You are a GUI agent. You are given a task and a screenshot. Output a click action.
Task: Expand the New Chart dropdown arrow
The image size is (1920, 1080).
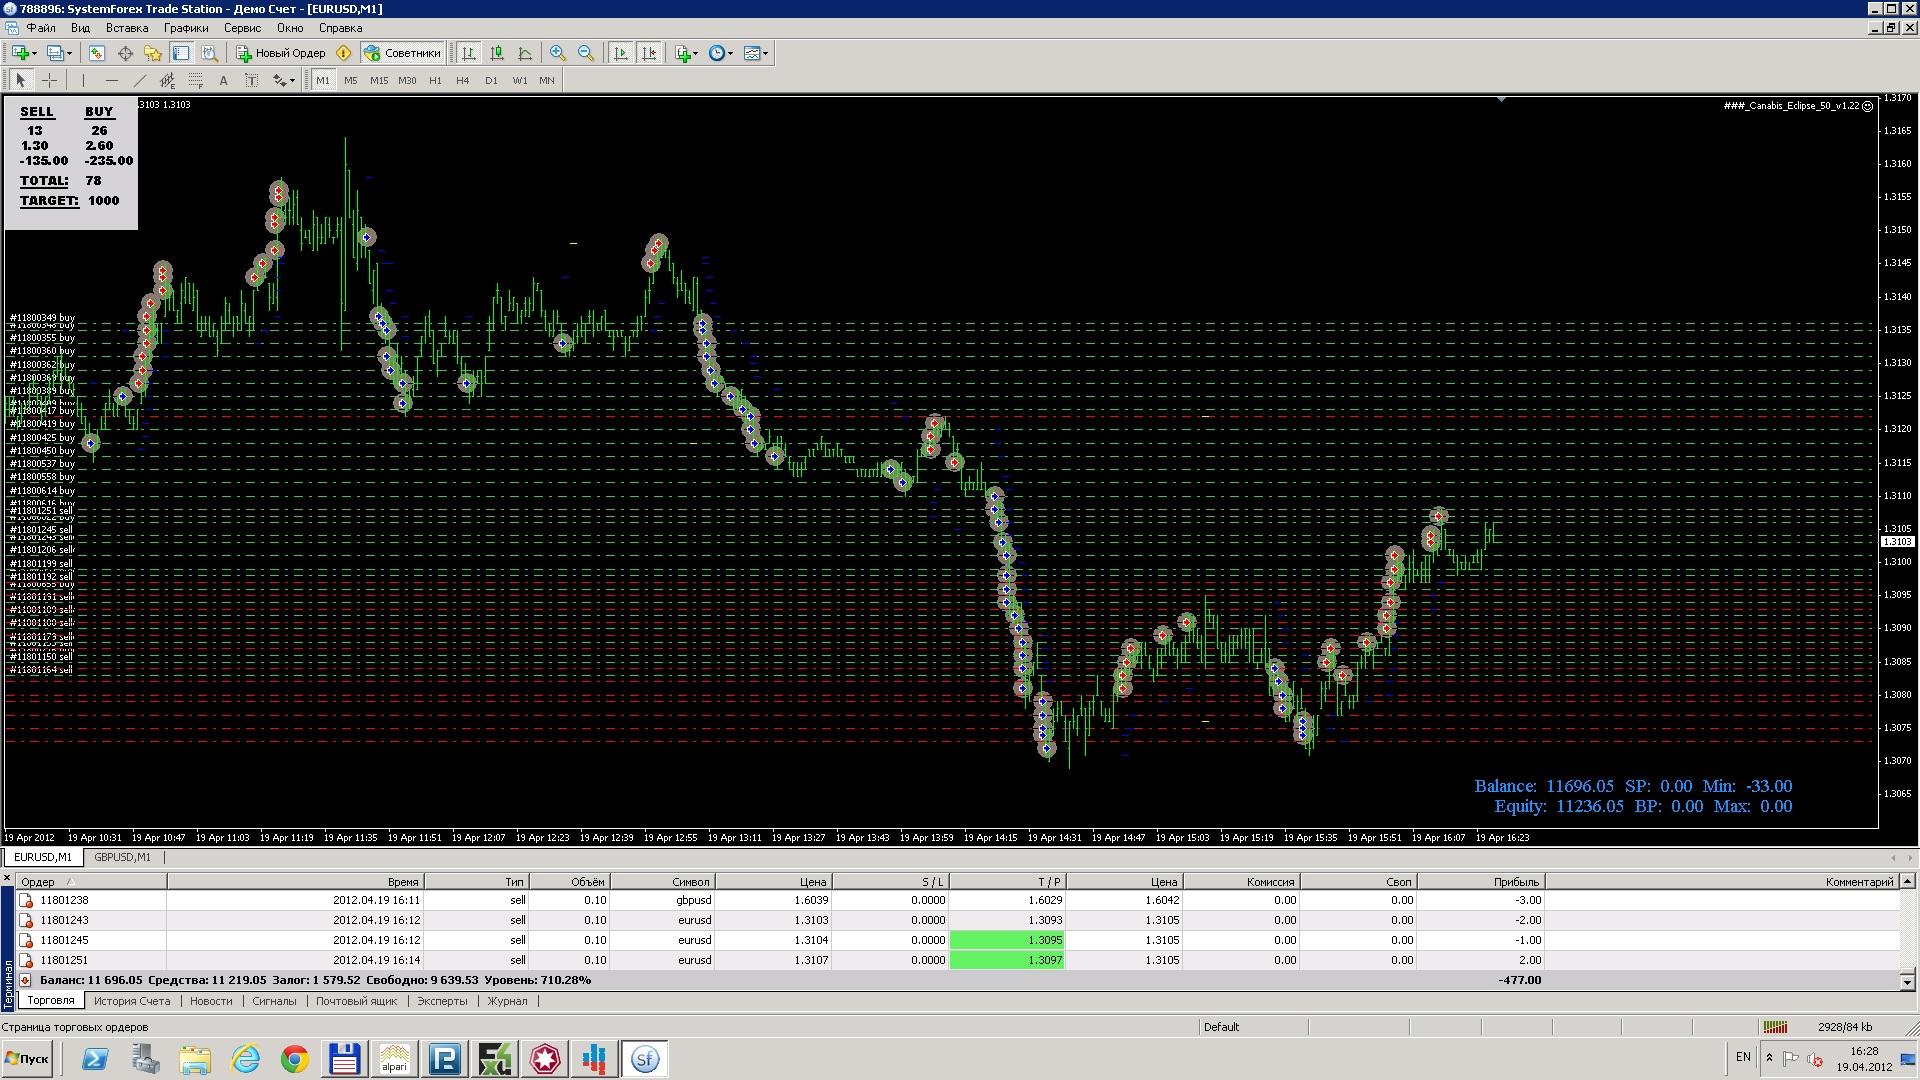pos(34,53)
